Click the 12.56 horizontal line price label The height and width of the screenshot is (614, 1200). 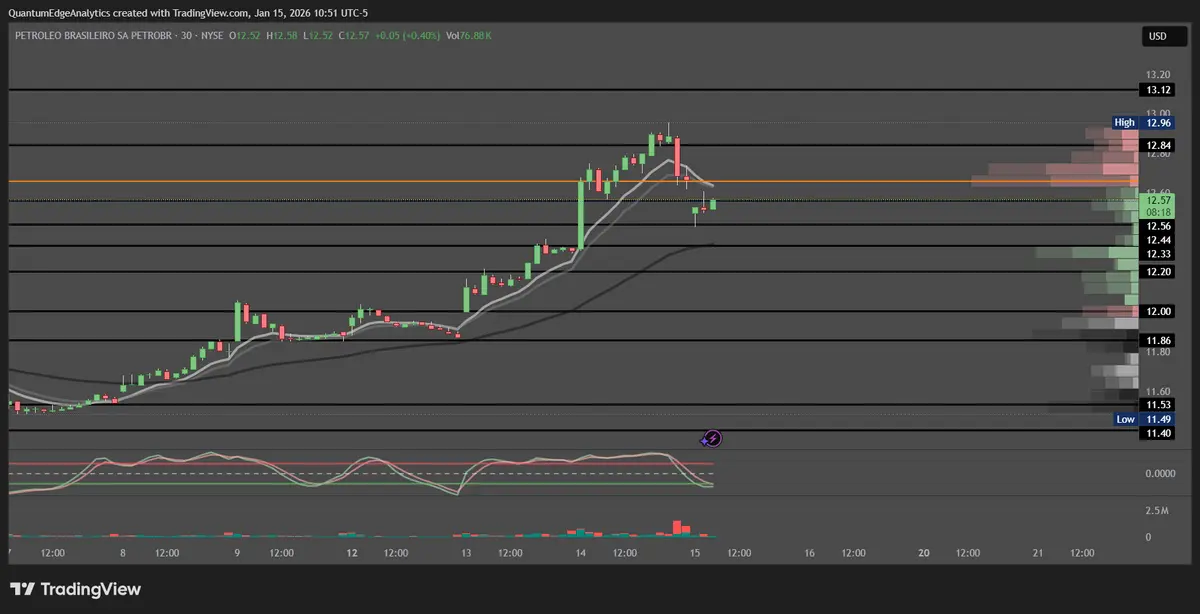point(1159,226)
